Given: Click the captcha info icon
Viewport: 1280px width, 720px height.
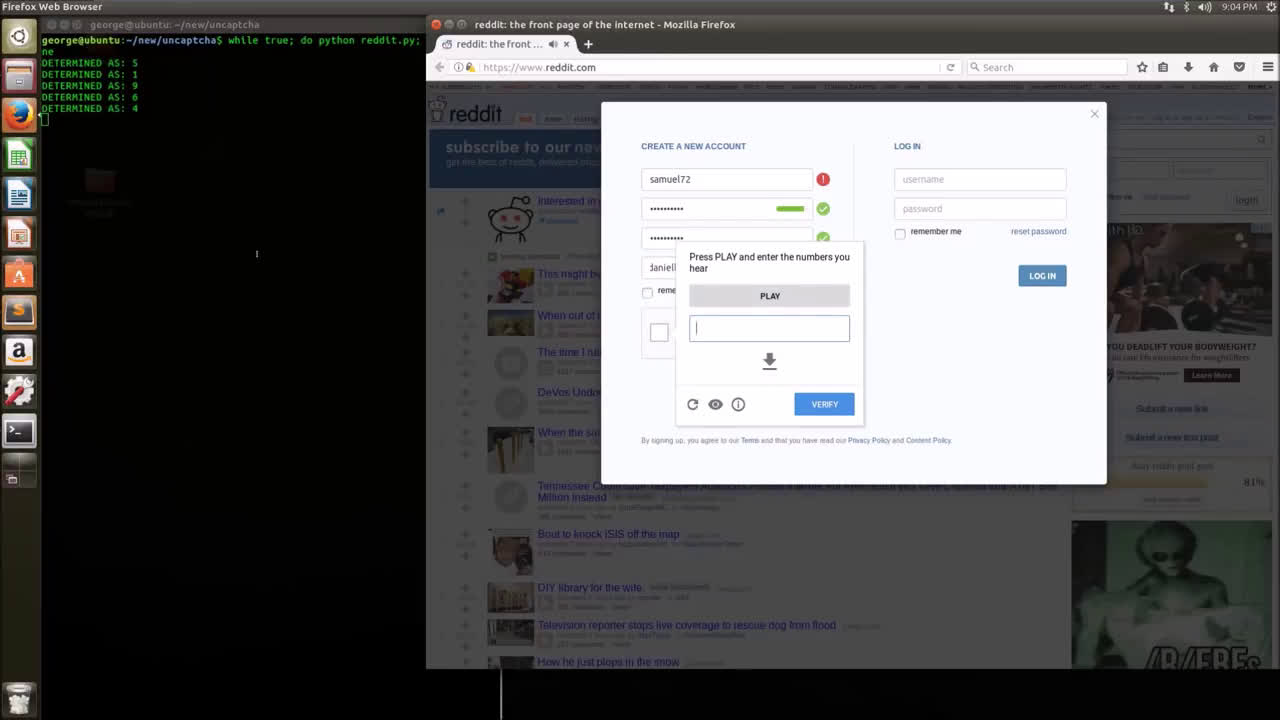Looking at the screenshot, I should (x=738, y=404).
